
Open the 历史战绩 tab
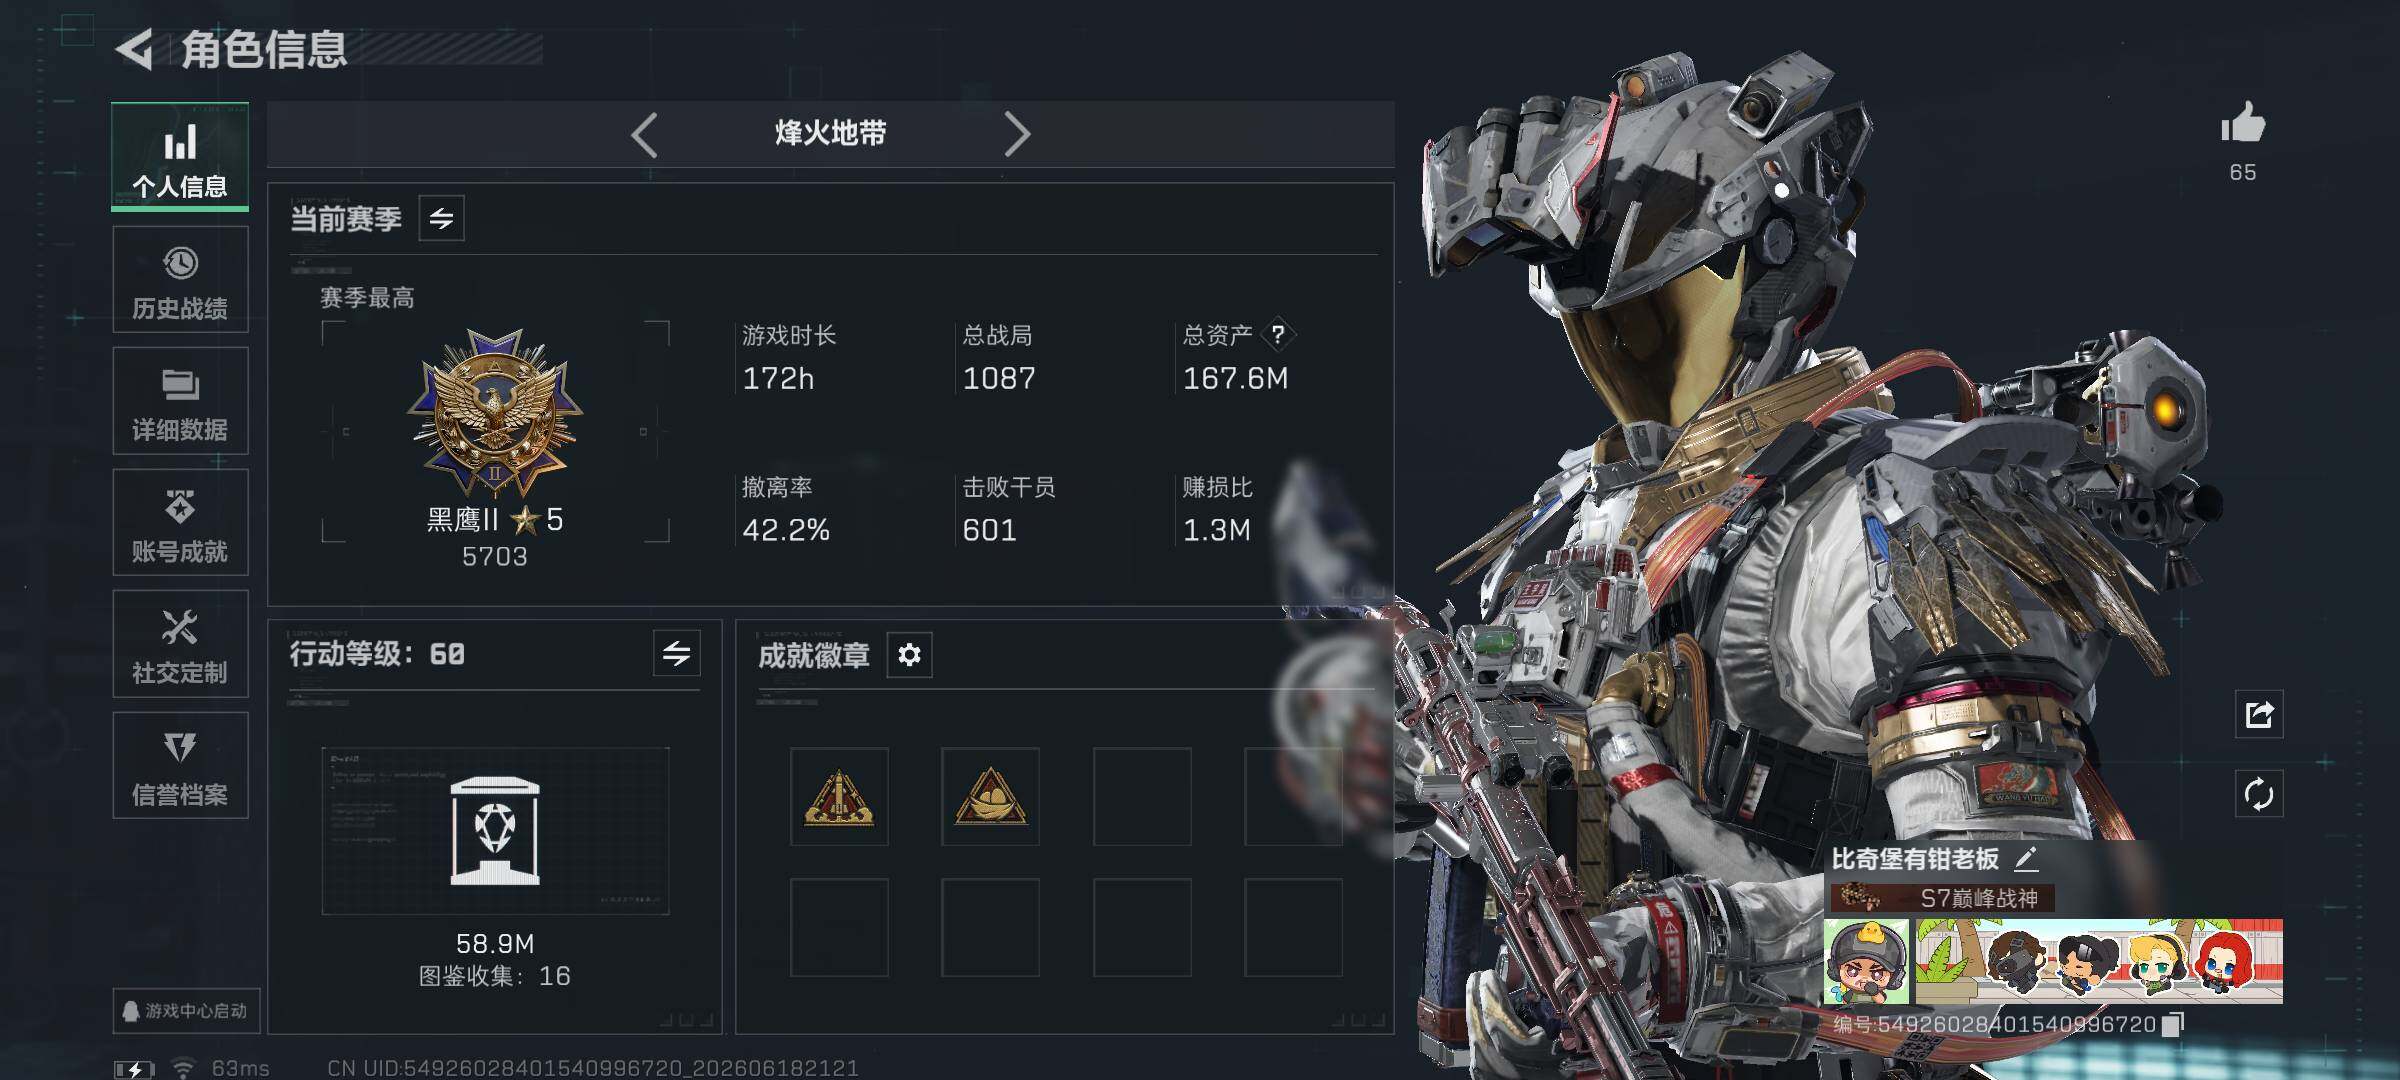(180, 280)
